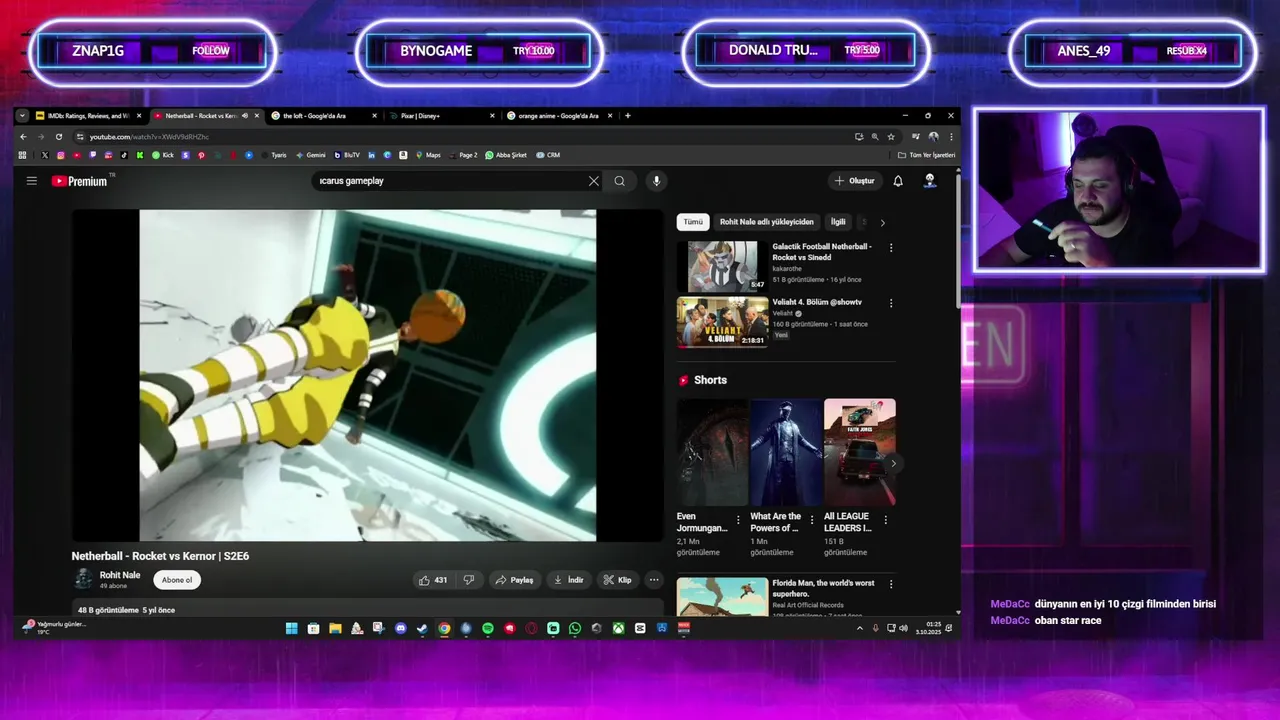This screenshot has width=1280, height=720.
Task: Open options for Florida Man video
Action: point(891,584)
